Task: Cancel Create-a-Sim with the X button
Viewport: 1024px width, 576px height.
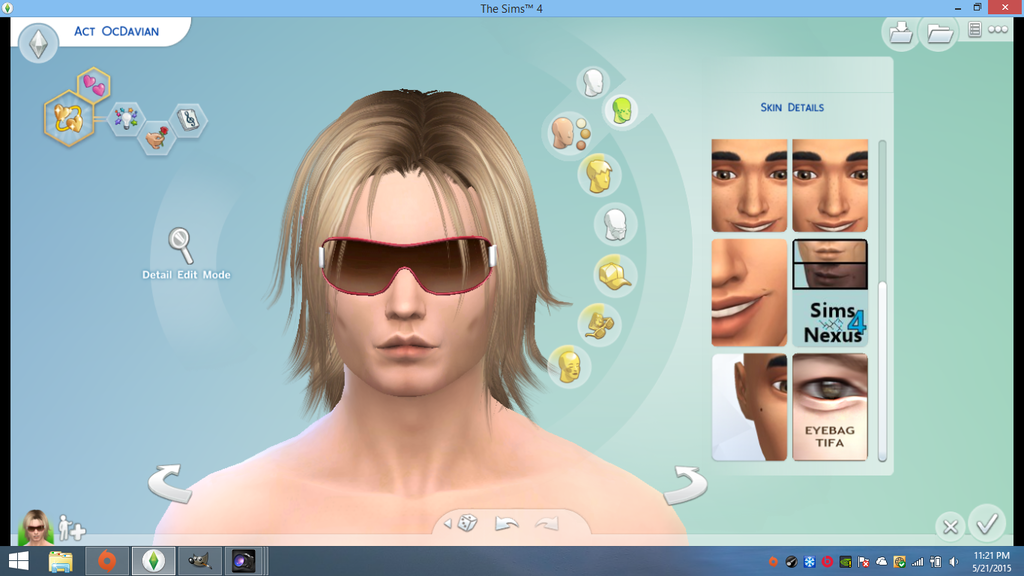Action: pyautogui.click(x=950, y=526)
